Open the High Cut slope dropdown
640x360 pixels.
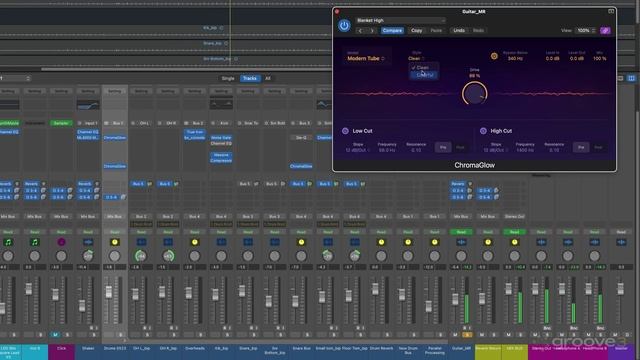pos(495,150)
